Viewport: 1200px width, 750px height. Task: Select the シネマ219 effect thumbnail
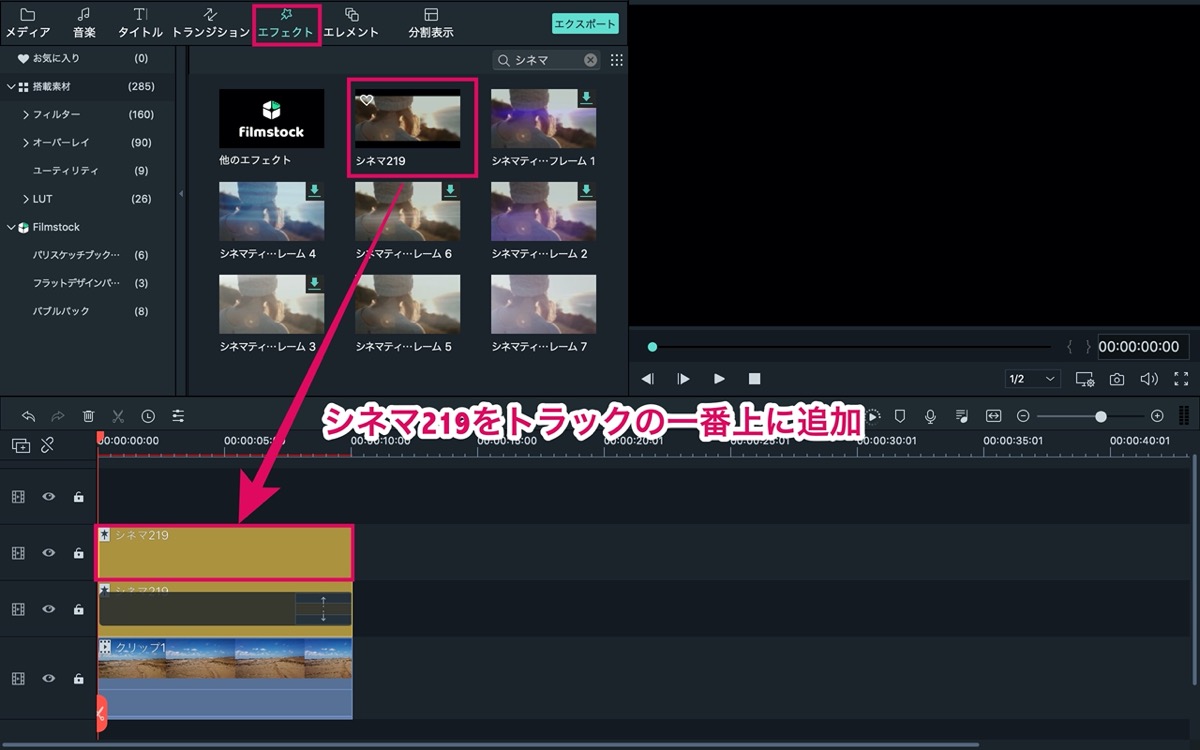tap(408, 120)
